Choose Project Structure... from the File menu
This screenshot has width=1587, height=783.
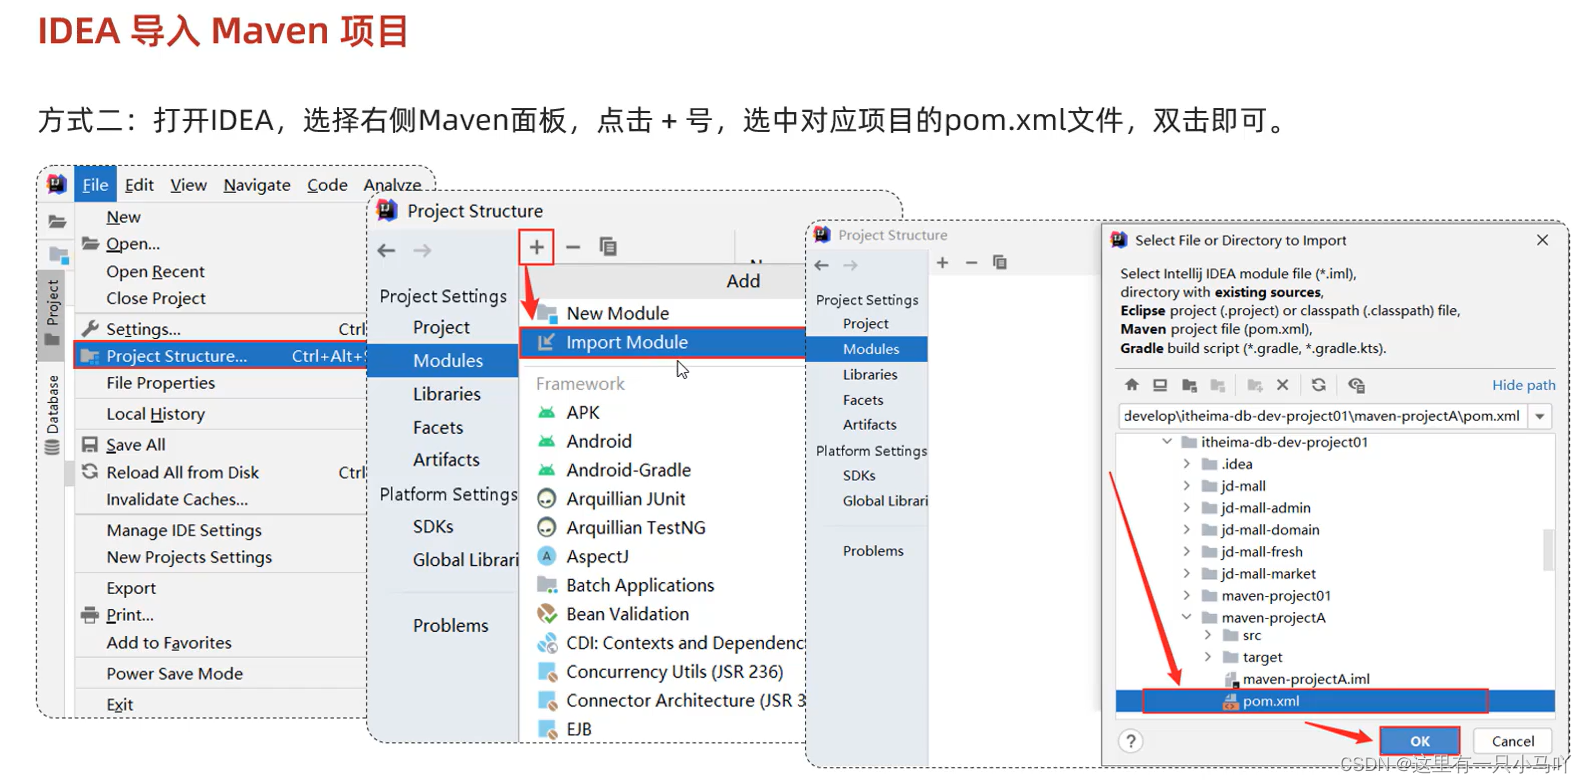tap(221, 356)
